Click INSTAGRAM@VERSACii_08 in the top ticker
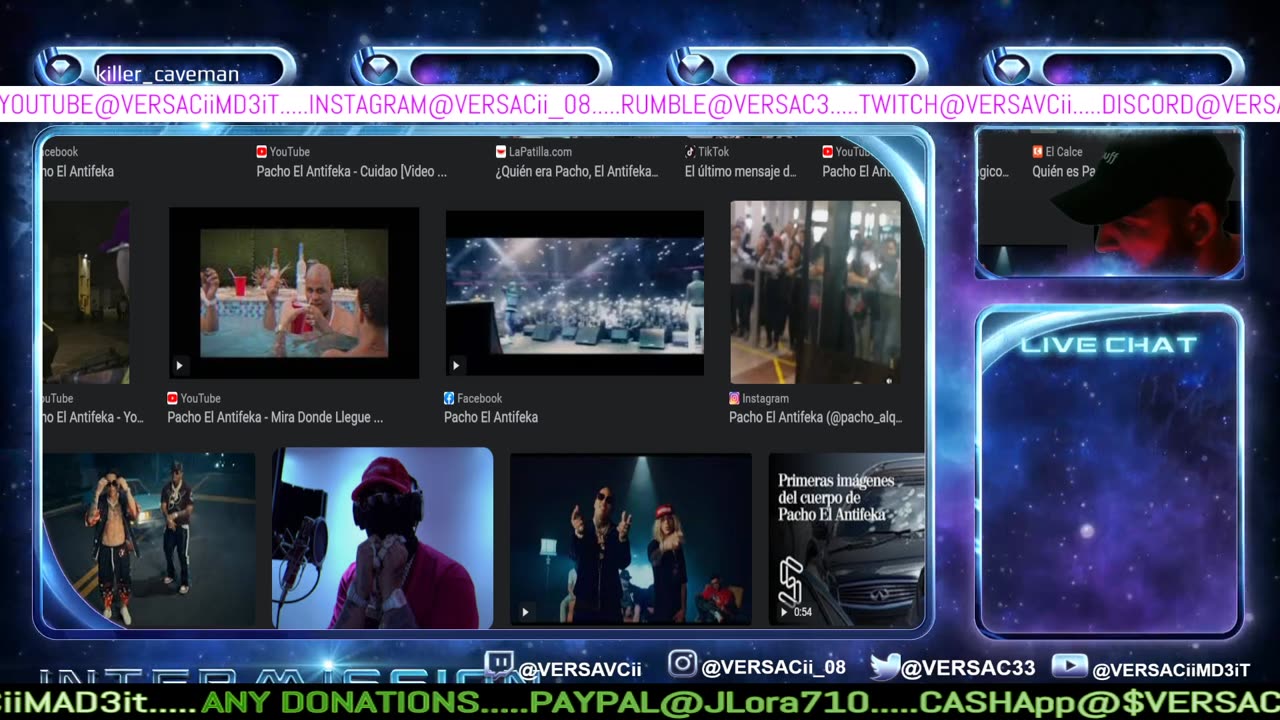The image size is (1280, 720). (x=450, y=104)
